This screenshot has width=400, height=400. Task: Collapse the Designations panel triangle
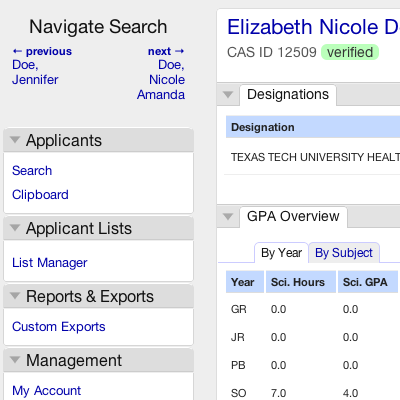click(x=228, y=95)
